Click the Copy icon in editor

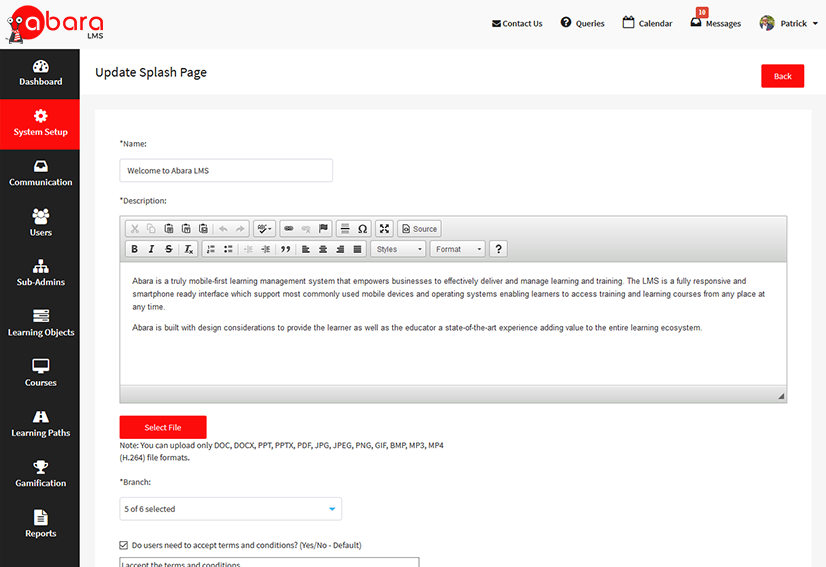(151, 229)
